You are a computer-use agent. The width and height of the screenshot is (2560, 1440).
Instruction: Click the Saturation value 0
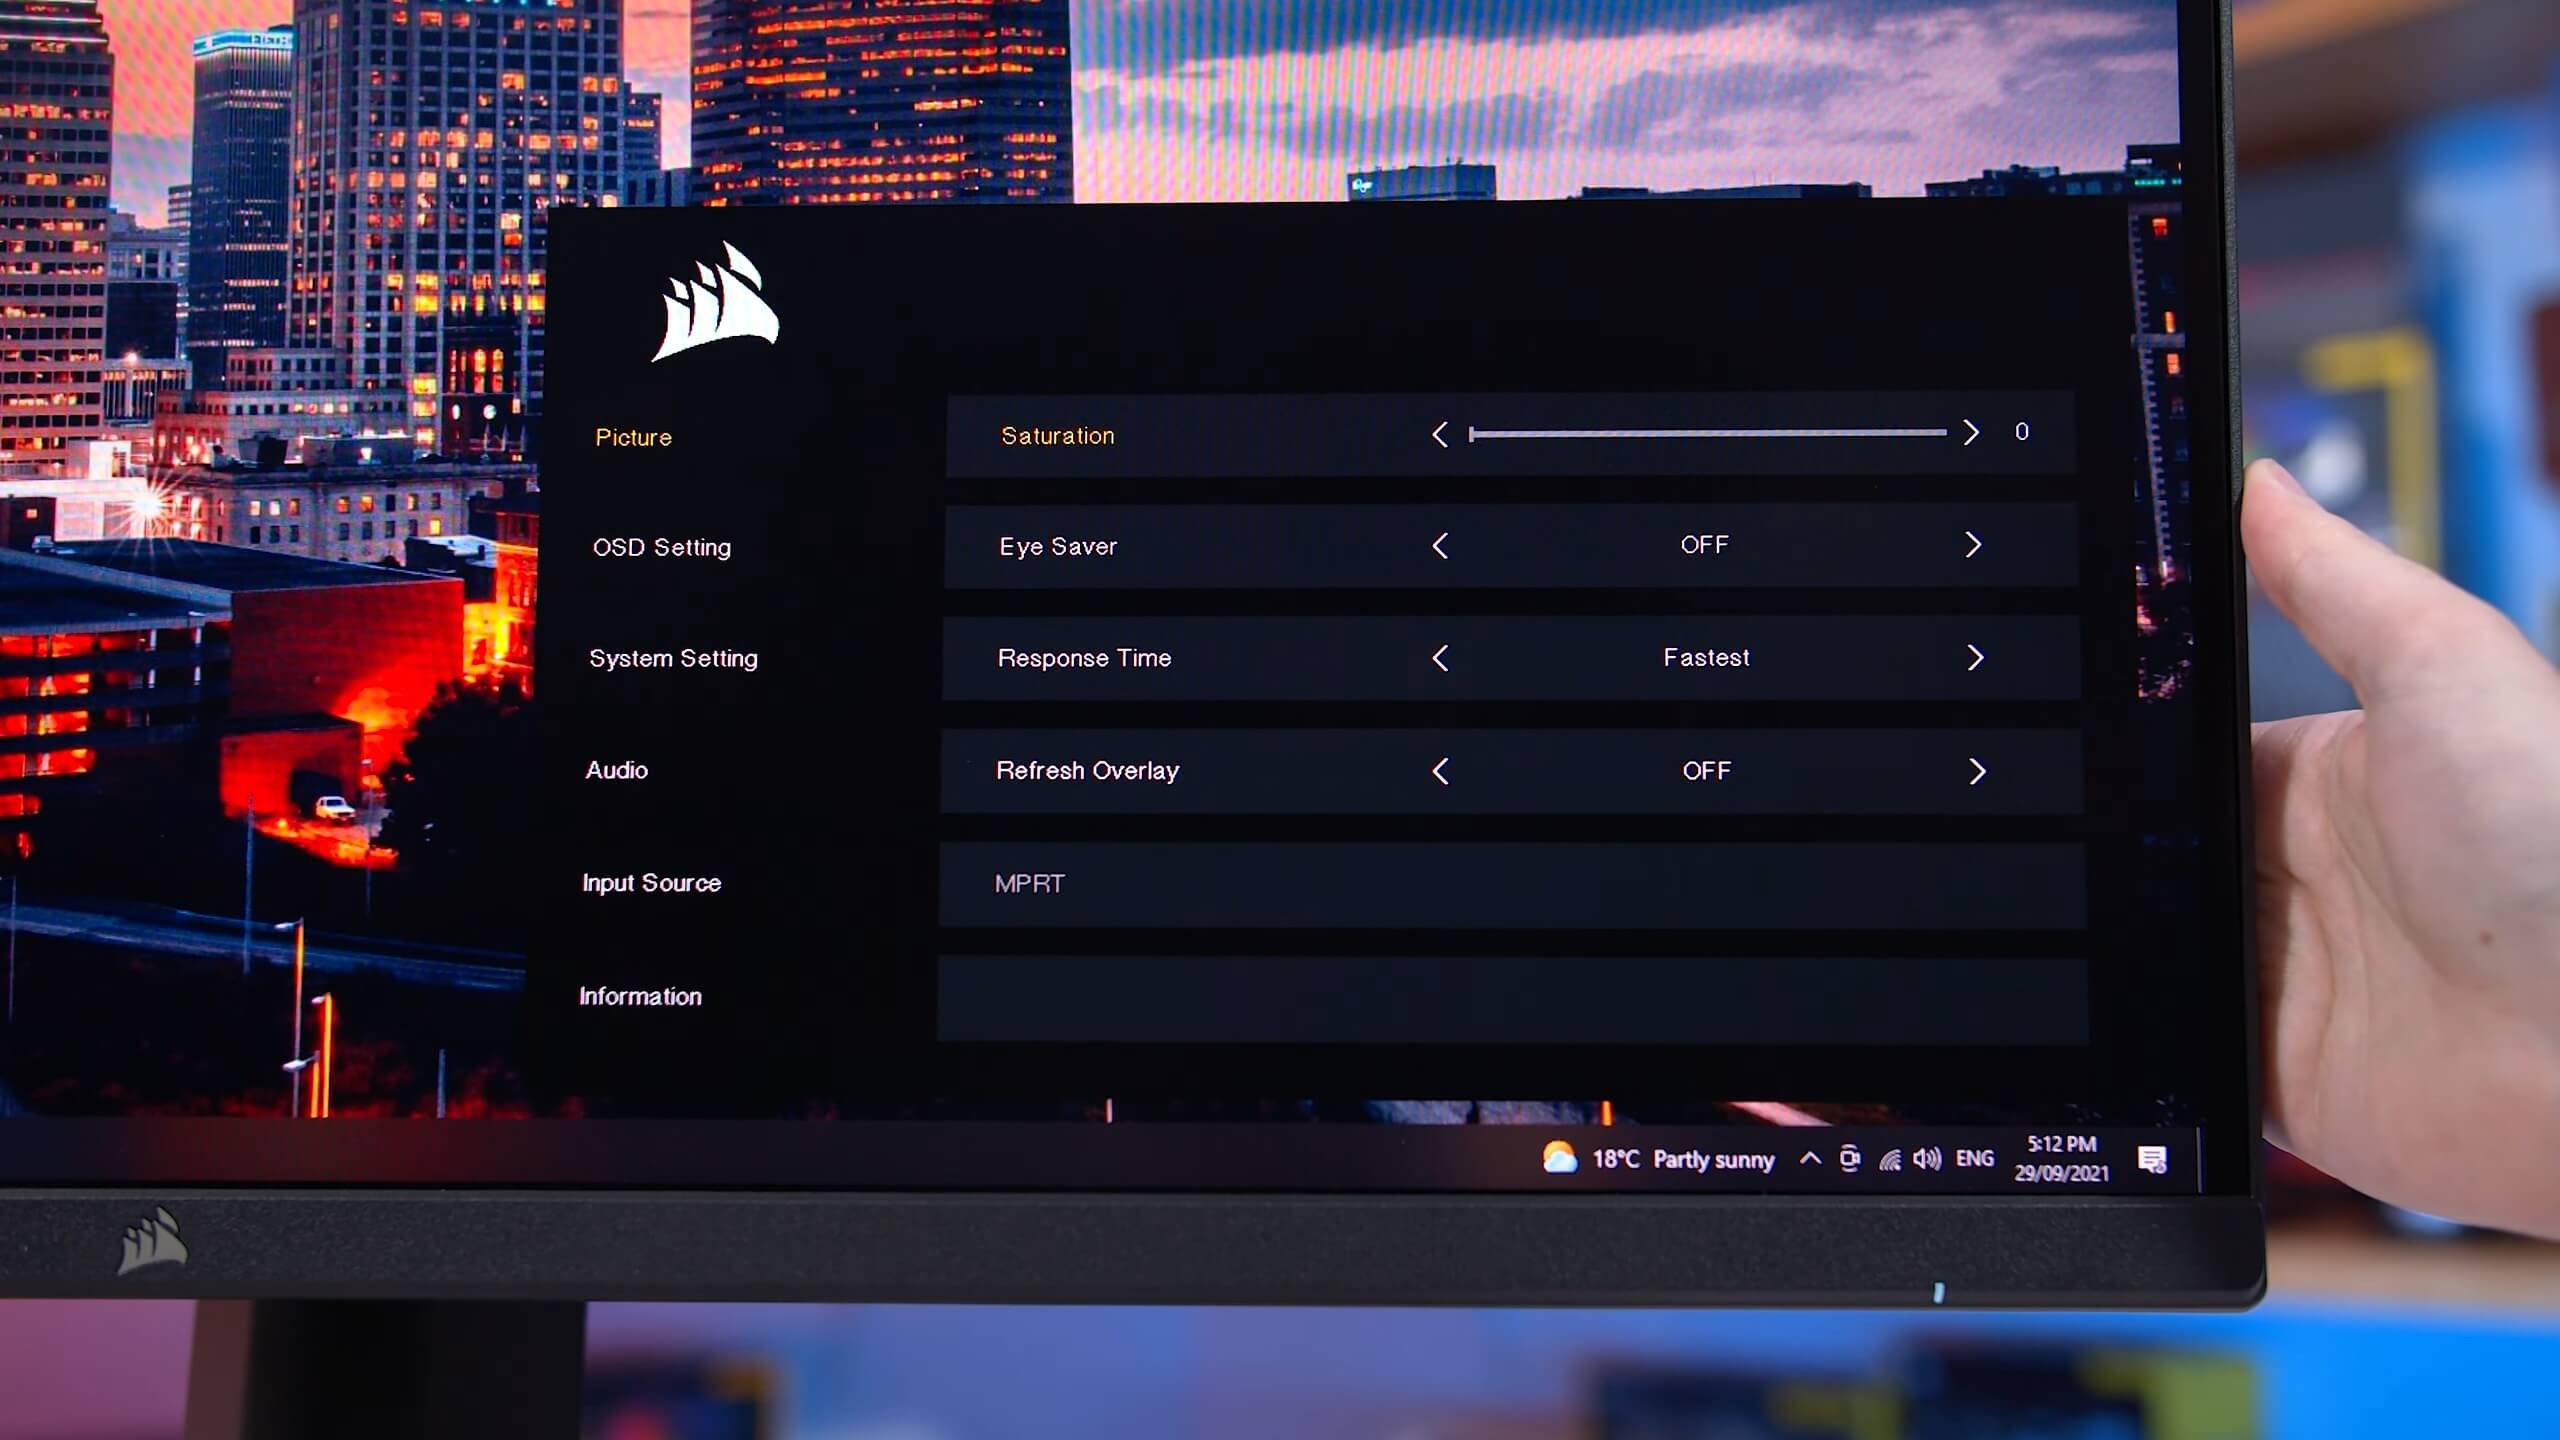[2021, 432]
